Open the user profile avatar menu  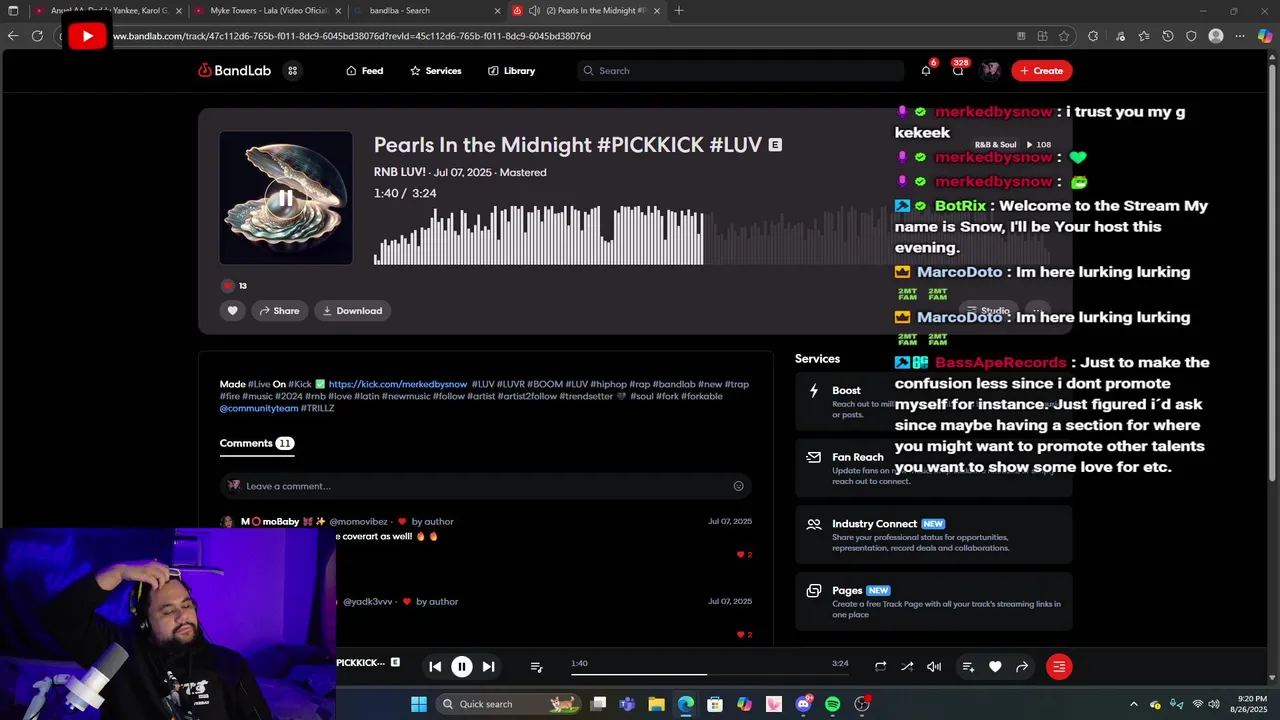click(990, 70)
